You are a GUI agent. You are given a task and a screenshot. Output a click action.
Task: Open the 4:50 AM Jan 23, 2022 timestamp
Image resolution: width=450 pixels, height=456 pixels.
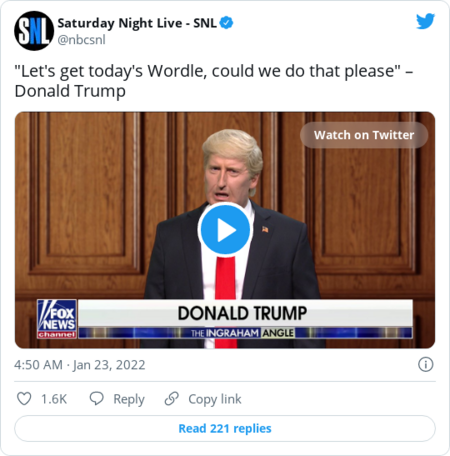click(x=80, y=365)
